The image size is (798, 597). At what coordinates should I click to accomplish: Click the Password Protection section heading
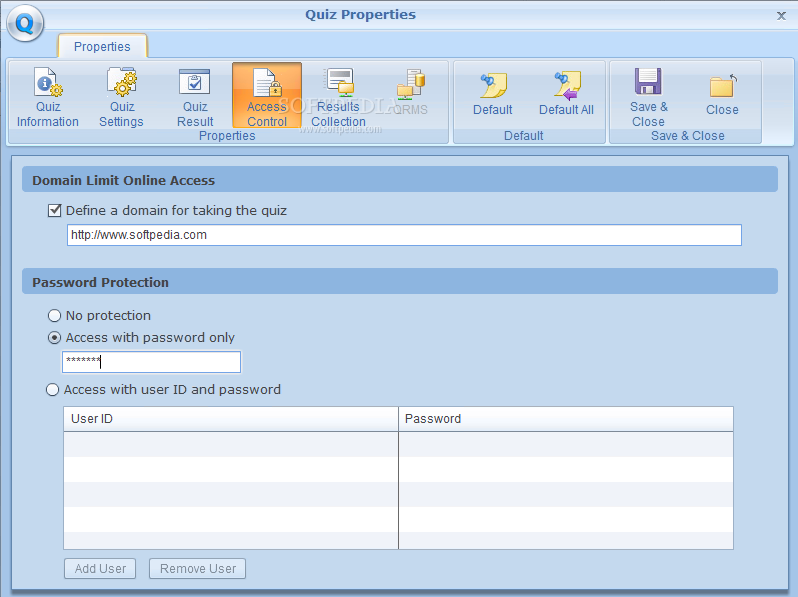[100, 282]
